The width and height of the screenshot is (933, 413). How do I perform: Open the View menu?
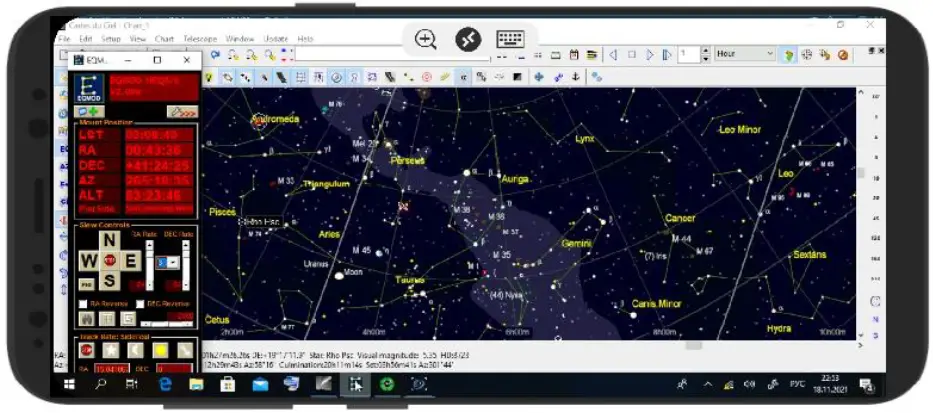pos(137,39)
